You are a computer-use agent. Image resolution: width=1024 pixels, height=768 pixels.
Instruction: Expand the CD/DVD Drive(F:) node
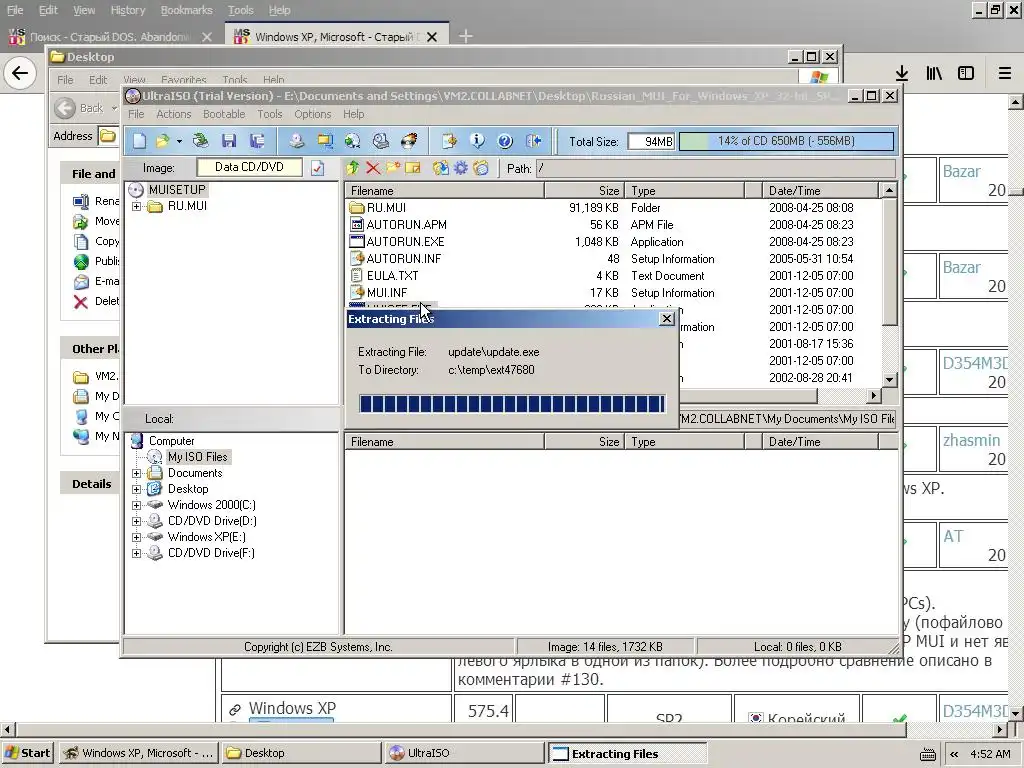point(136,553)
